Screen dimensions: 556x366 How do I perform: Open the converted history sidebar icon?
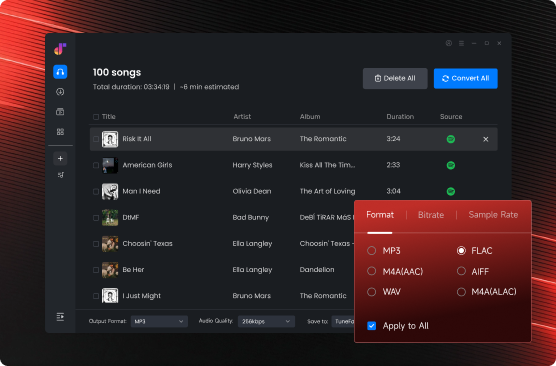pyautogui.click(x=60, y=112)
